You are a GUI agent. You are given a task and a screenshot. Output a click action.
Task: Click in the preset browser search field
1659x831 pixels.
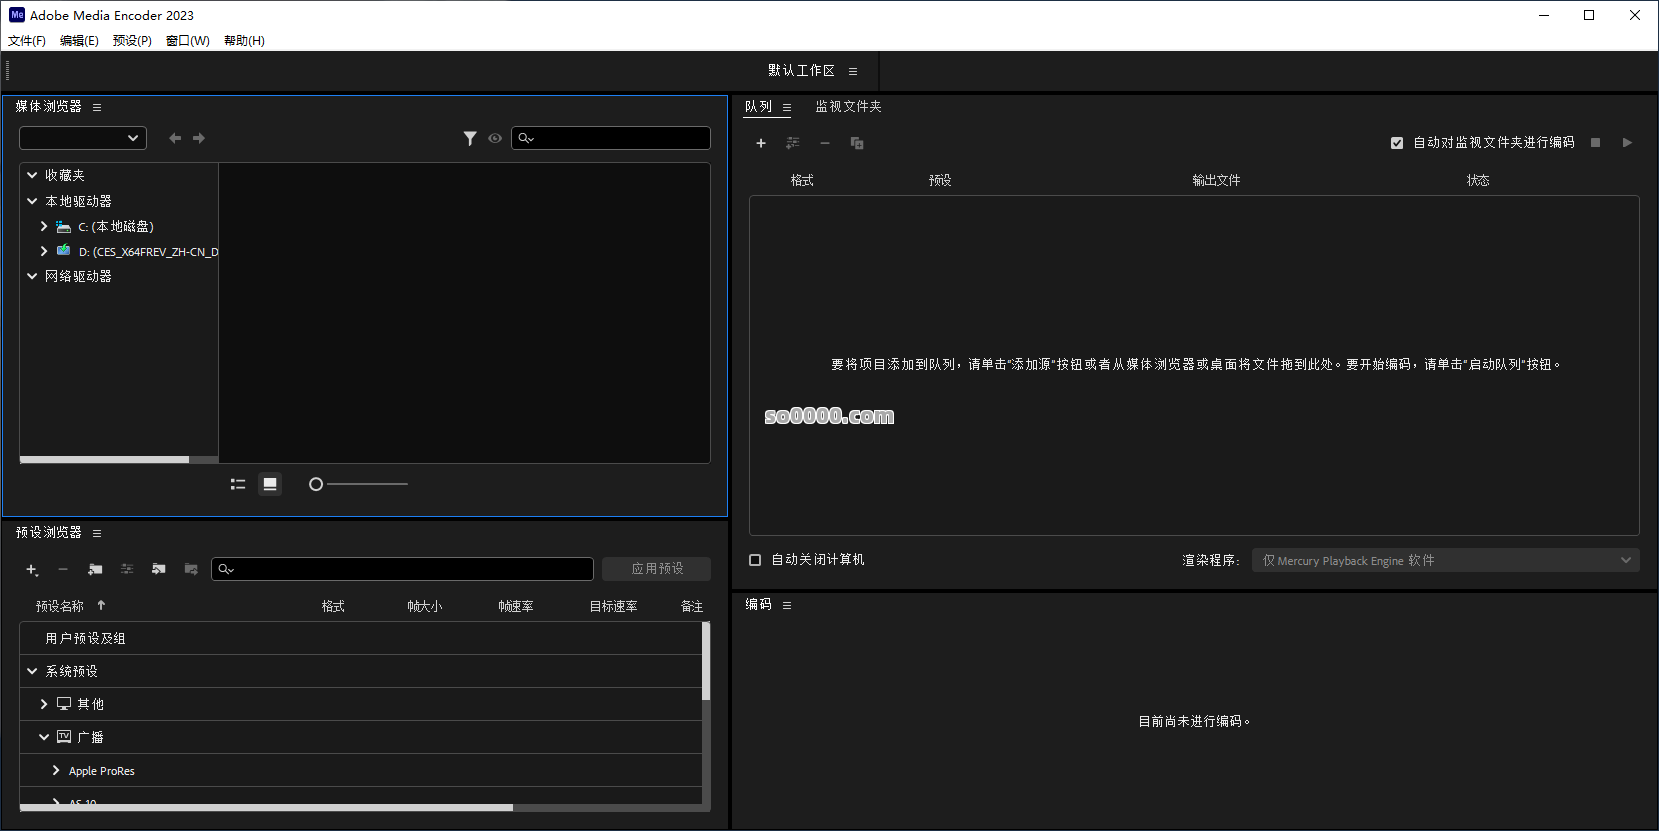(402, 569)
